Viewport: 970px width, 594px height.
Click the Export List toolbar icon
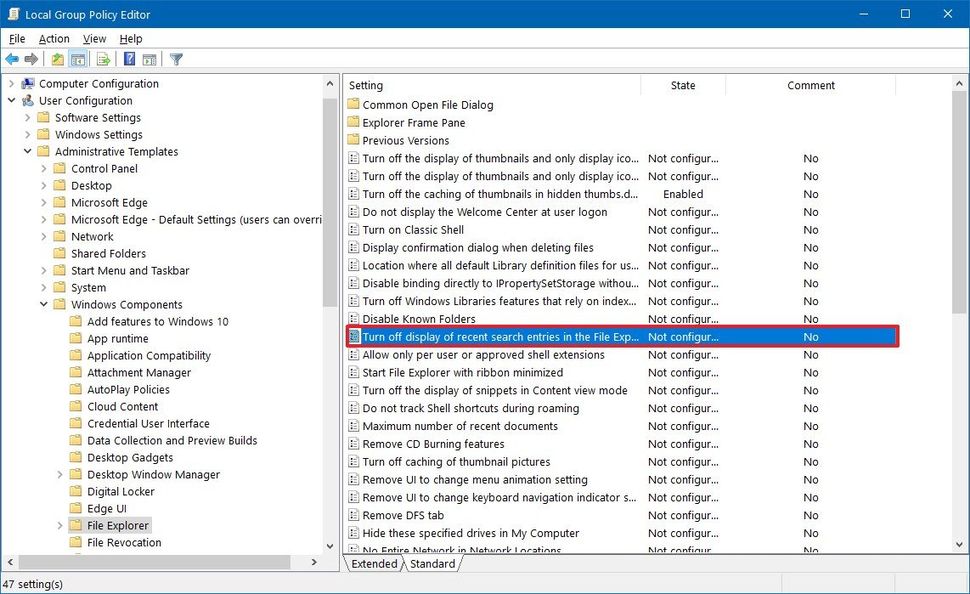[103, 58]
